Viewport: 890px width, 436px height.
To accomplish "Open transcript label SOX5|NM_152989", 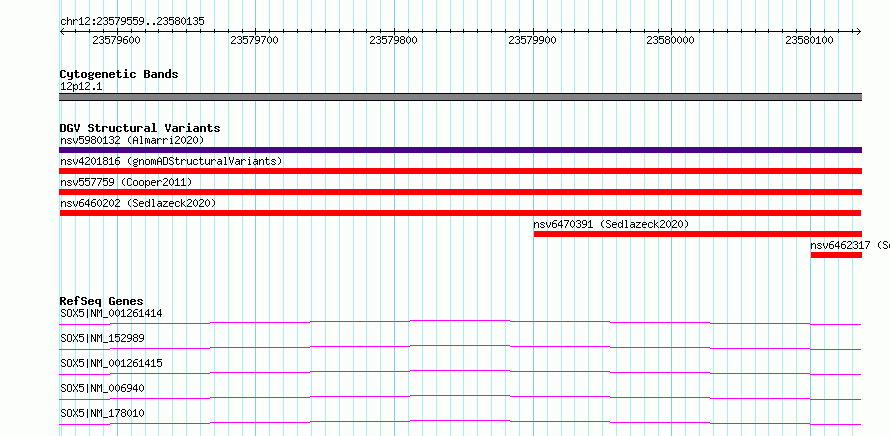I will (x=102, y=338).
